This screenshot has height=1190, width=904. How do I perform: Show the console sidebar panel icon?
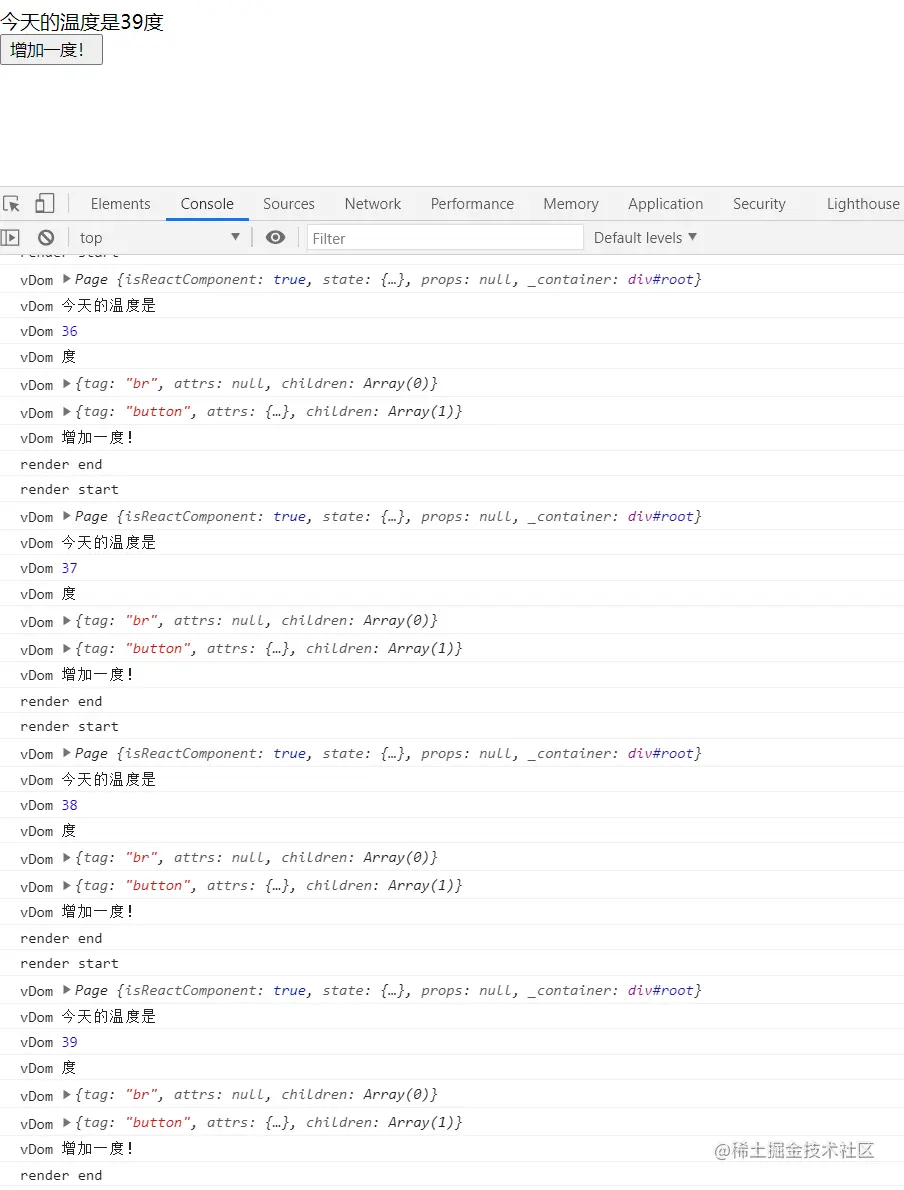point(10,238)
